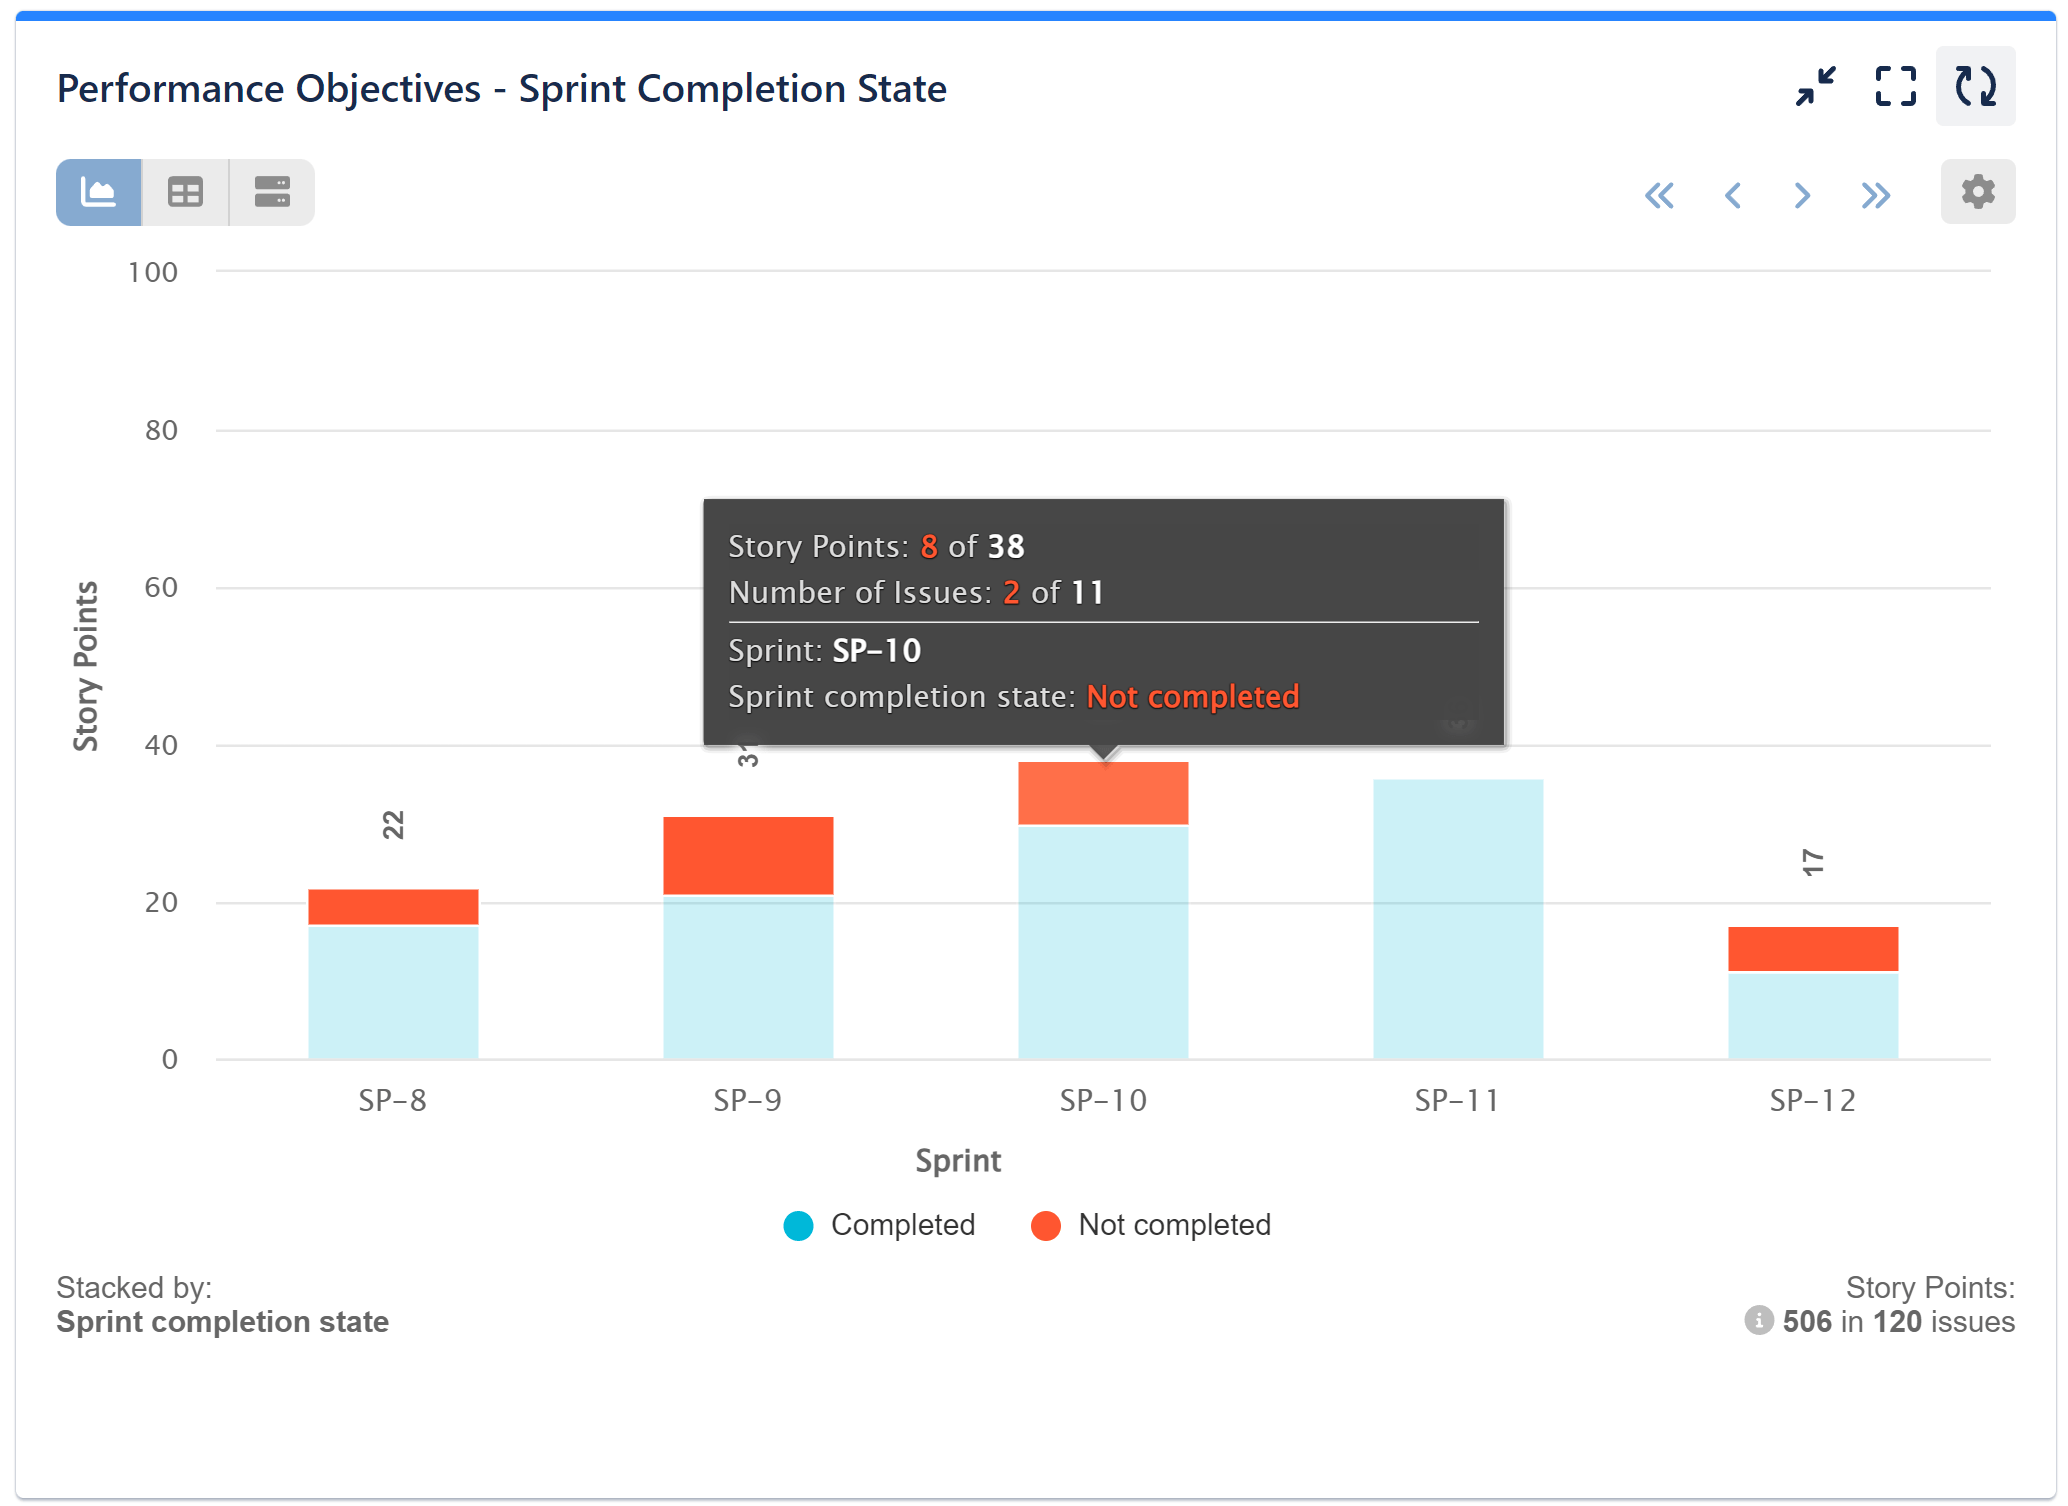Enter full screen mode
The image size is (2068, 1506).
point(1894,88)
